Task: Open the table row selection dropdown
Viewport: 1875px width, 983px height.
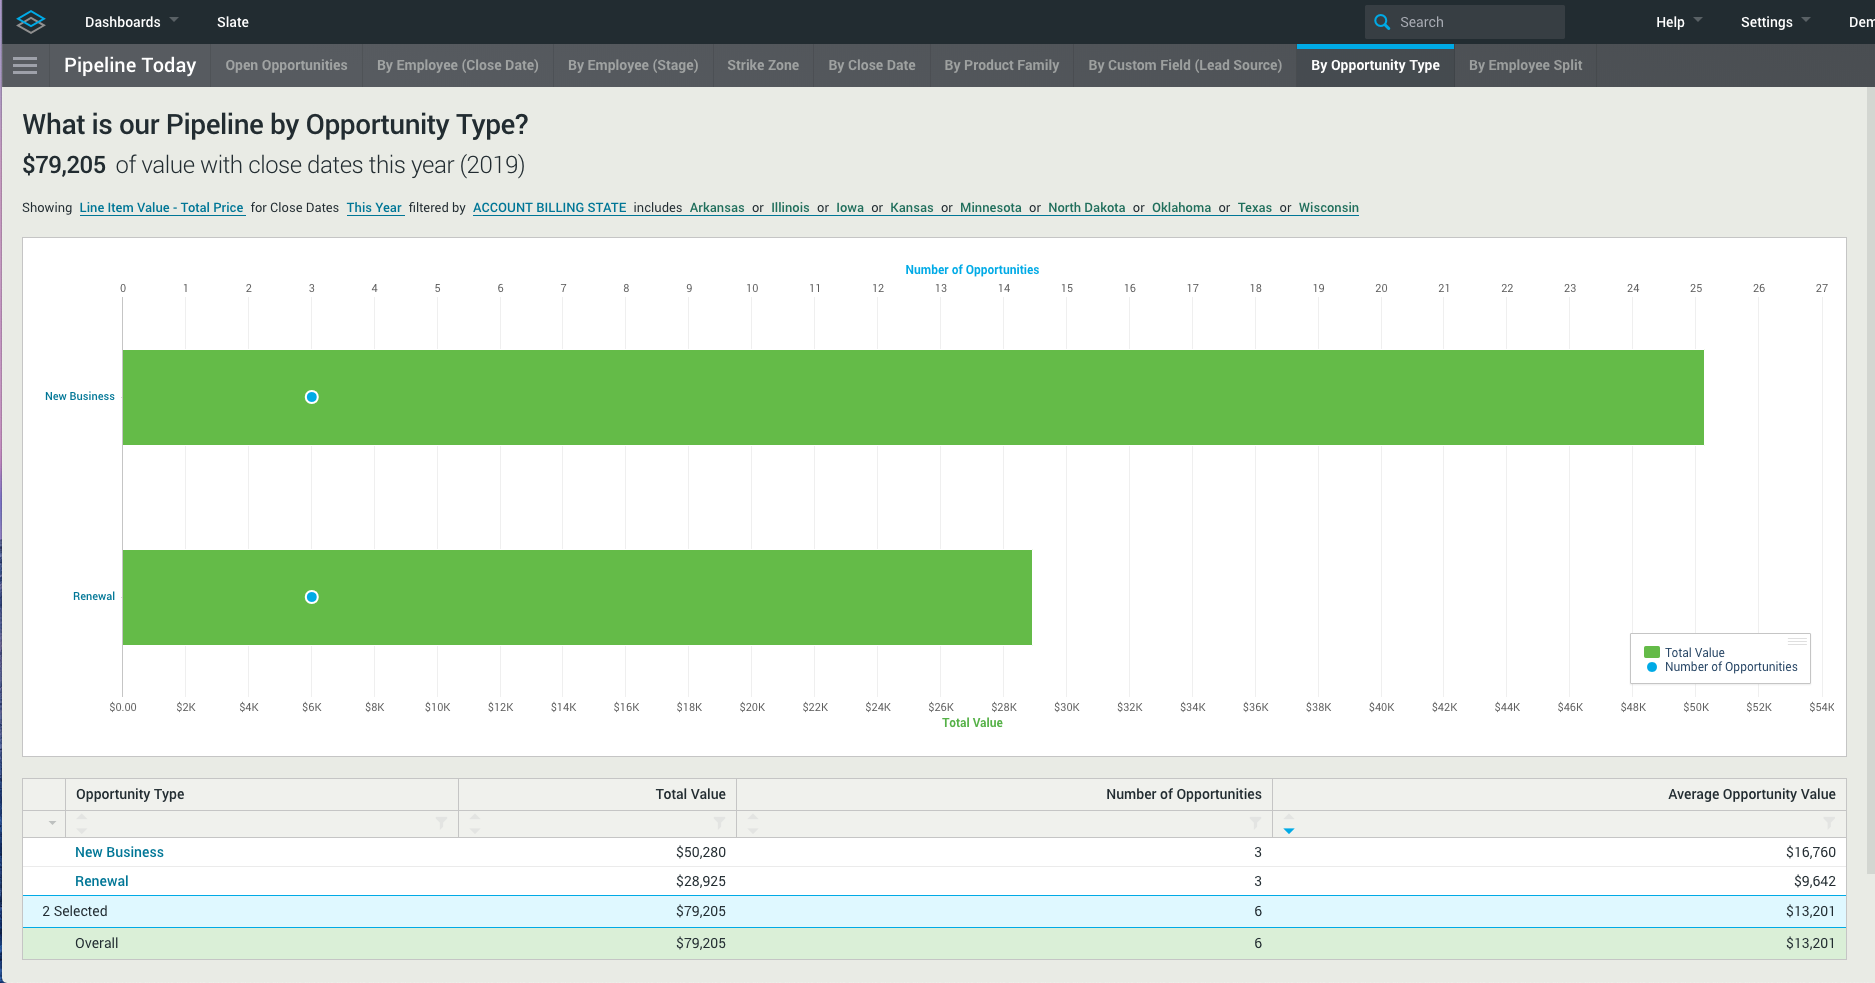Action: tap(52, 823)
